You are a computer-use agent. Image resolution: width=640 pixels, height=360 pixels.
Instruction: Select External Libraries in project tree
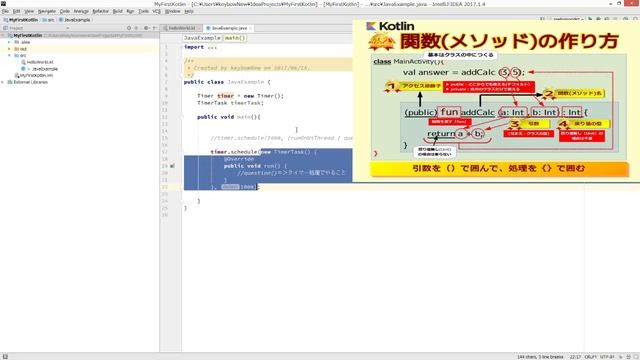[28, 82]
